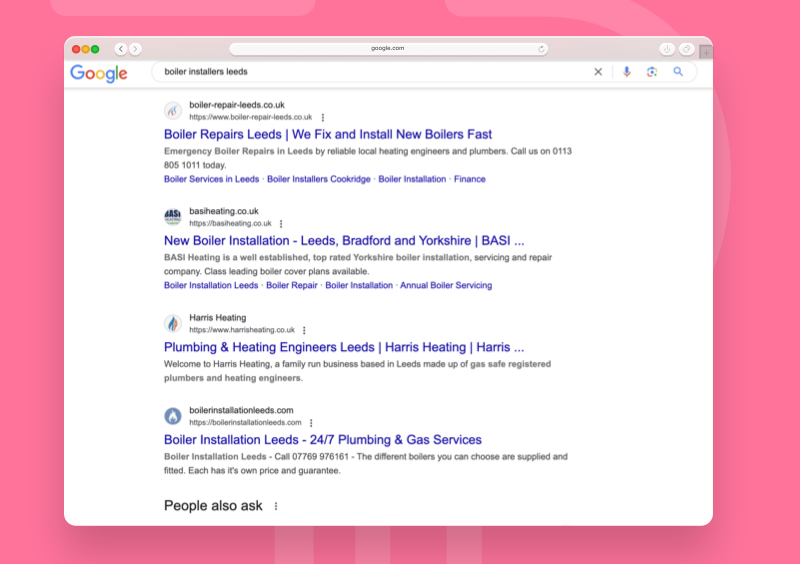Click the Google logo
The width and height of the screenshot is (800, 564).
[99, 73]
